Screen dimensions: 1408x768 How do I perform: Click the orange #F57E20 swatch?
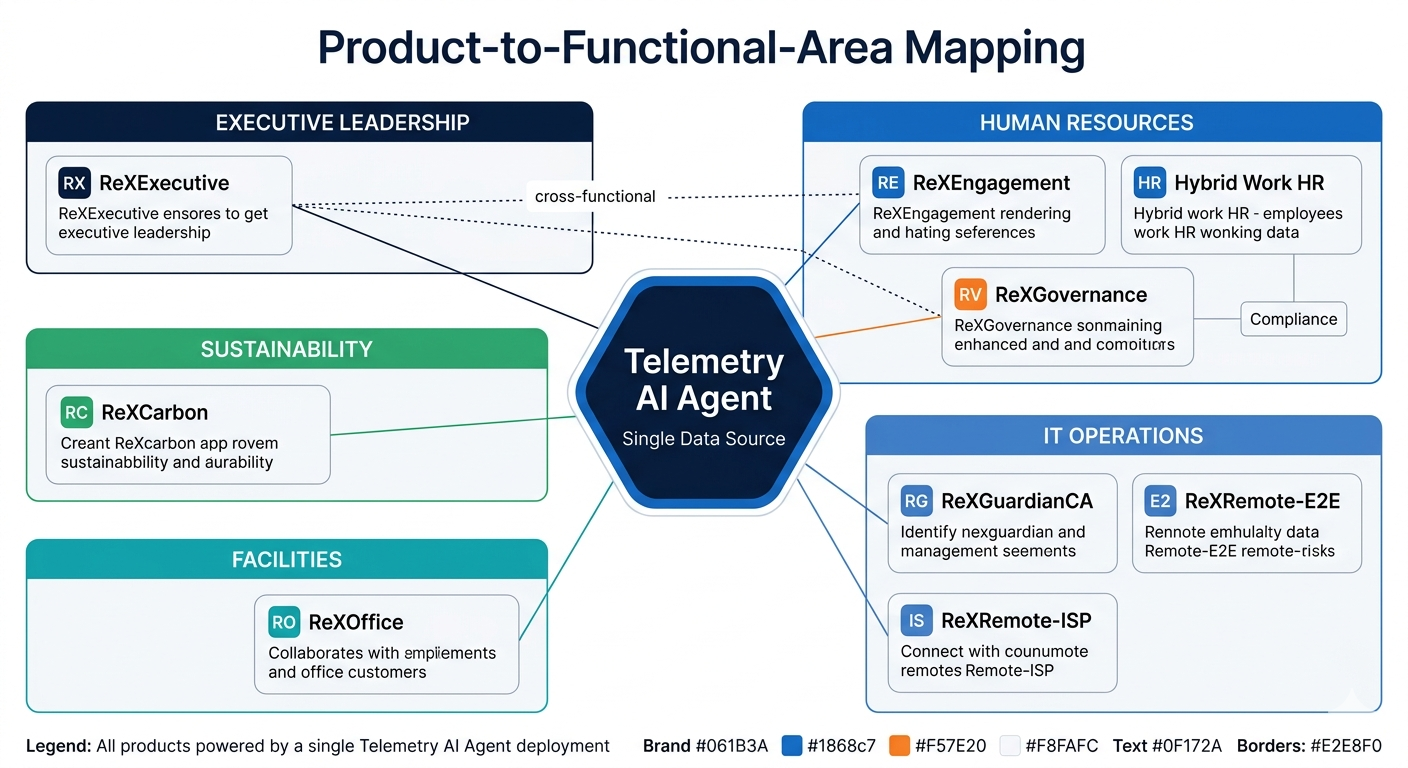(x=901, y=745)
